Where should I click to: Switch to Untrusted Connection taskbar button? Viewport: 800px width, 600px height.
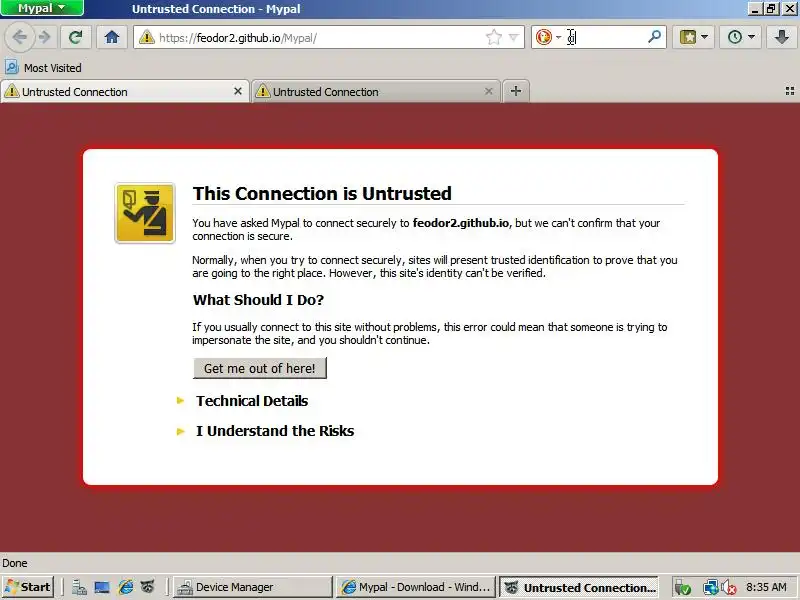(579, 587)
